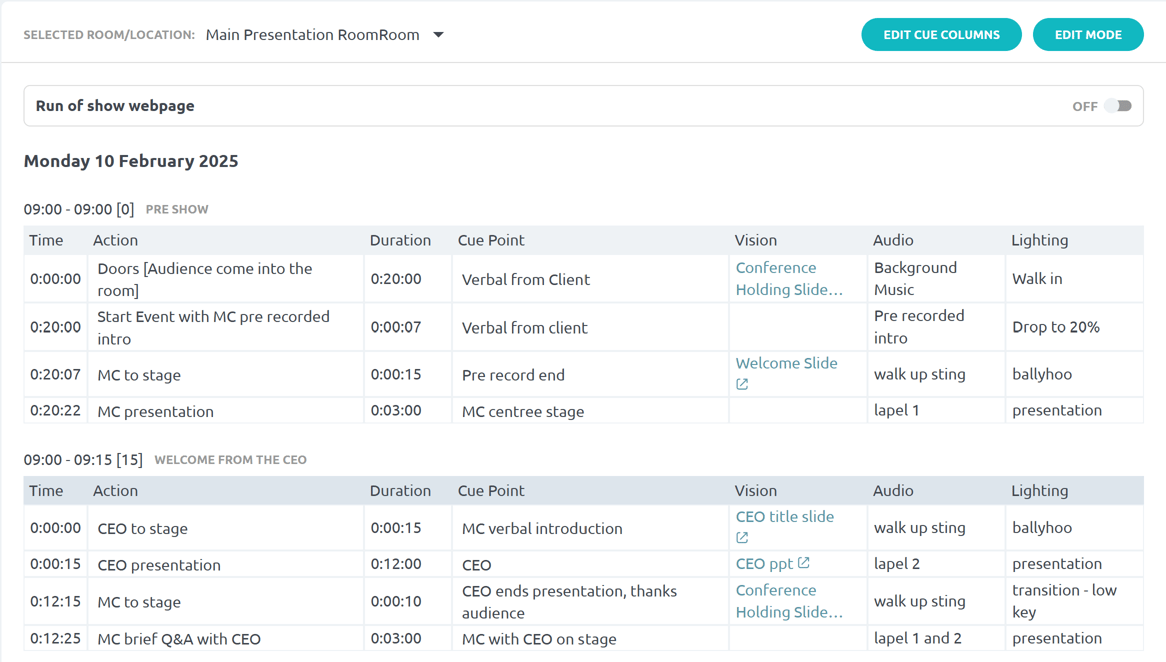Select Walk in lighting cell

[x=1075, y=279]
